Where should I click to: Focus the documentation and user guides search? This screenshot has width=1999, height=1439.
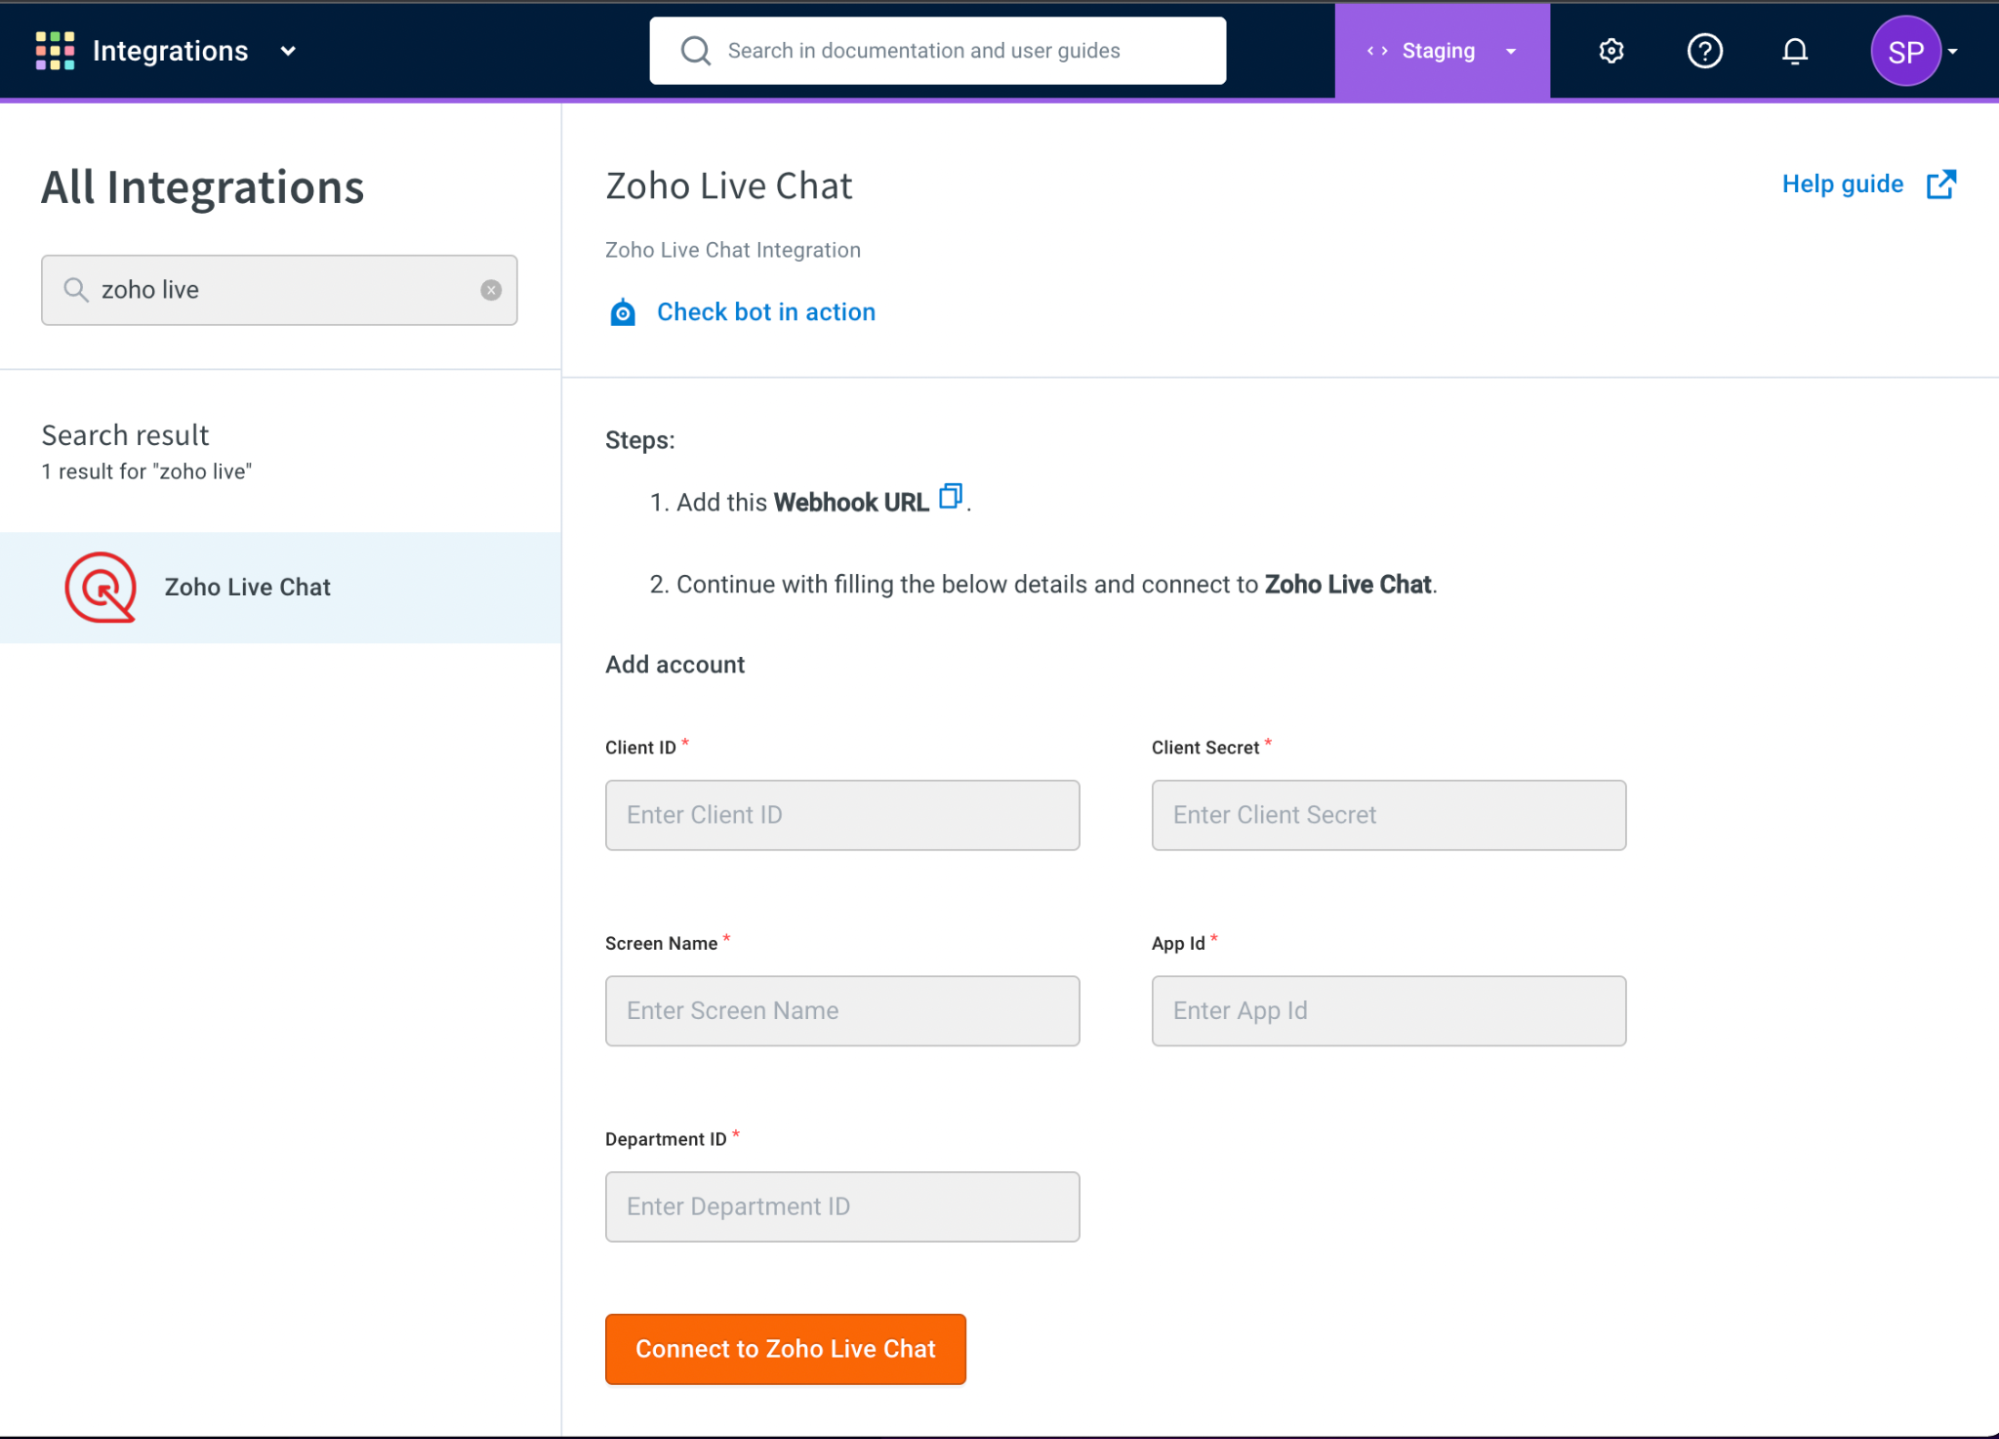click(937, 51)
